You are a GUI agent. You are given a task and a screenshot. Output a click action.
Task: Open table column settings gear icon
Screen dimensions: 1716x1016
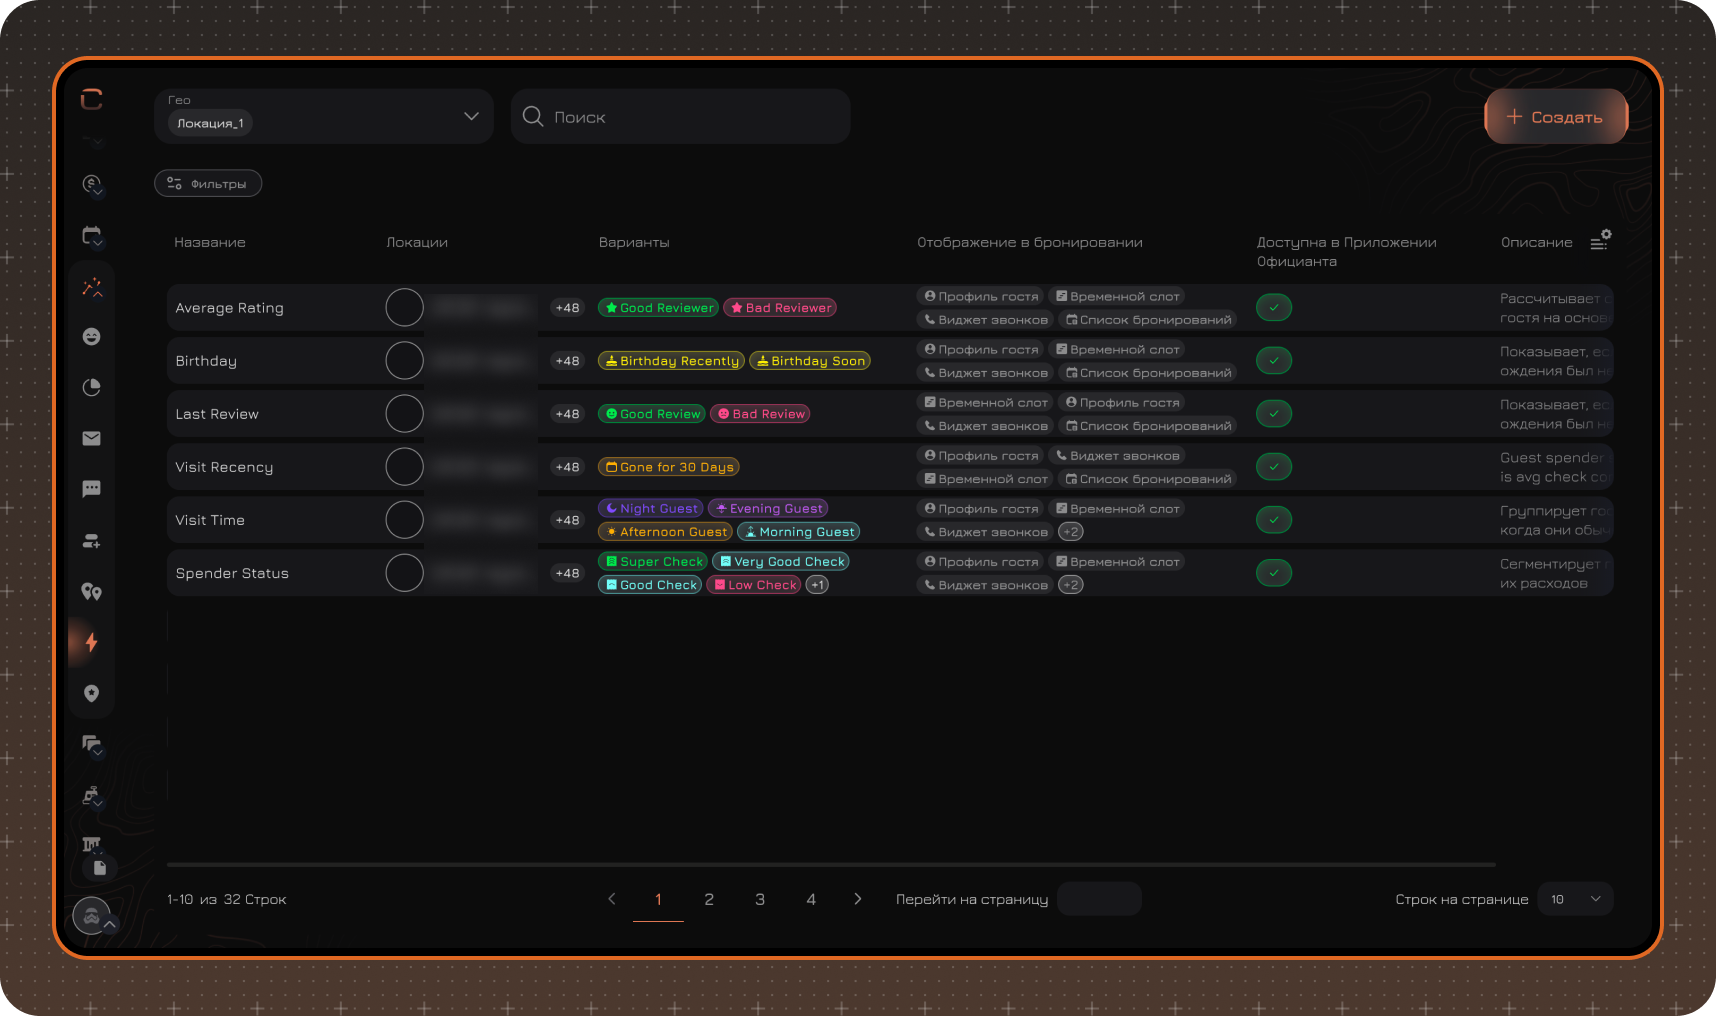1600,240
